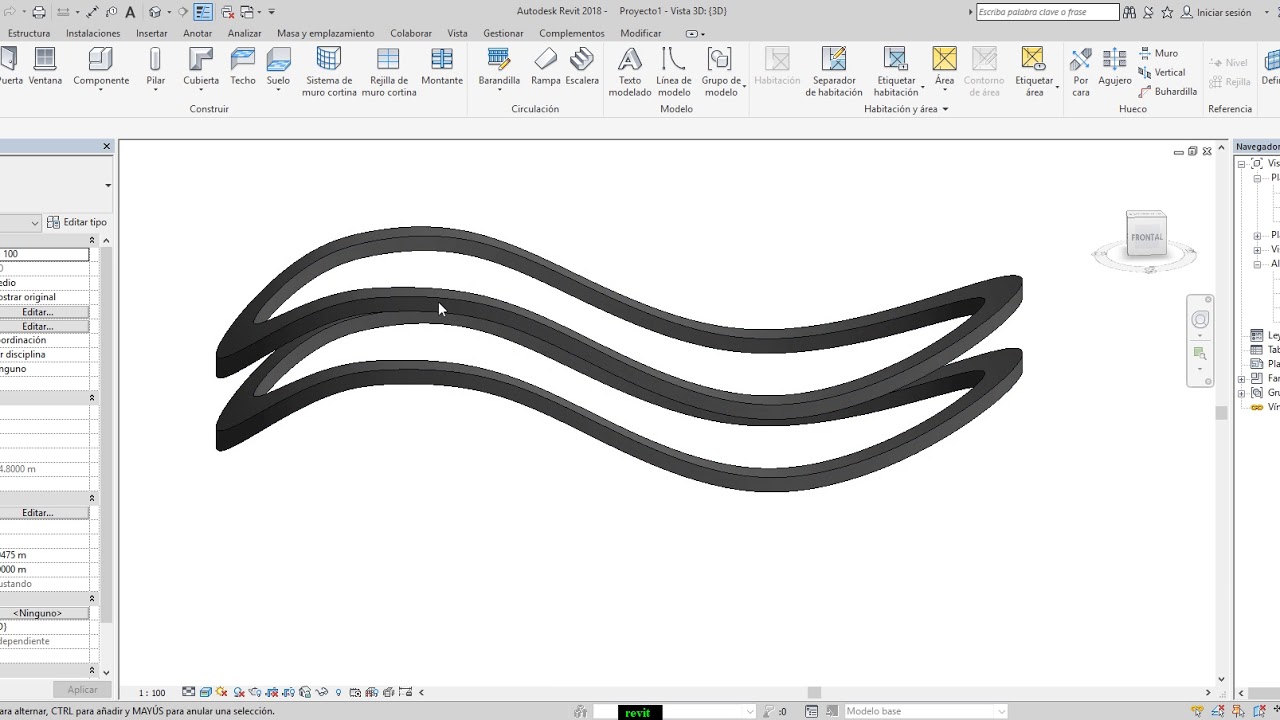Image resolution: width=1280 pixels, height=720 pixels.
Task: Select the Ventana tool
Action: [45, 67]
